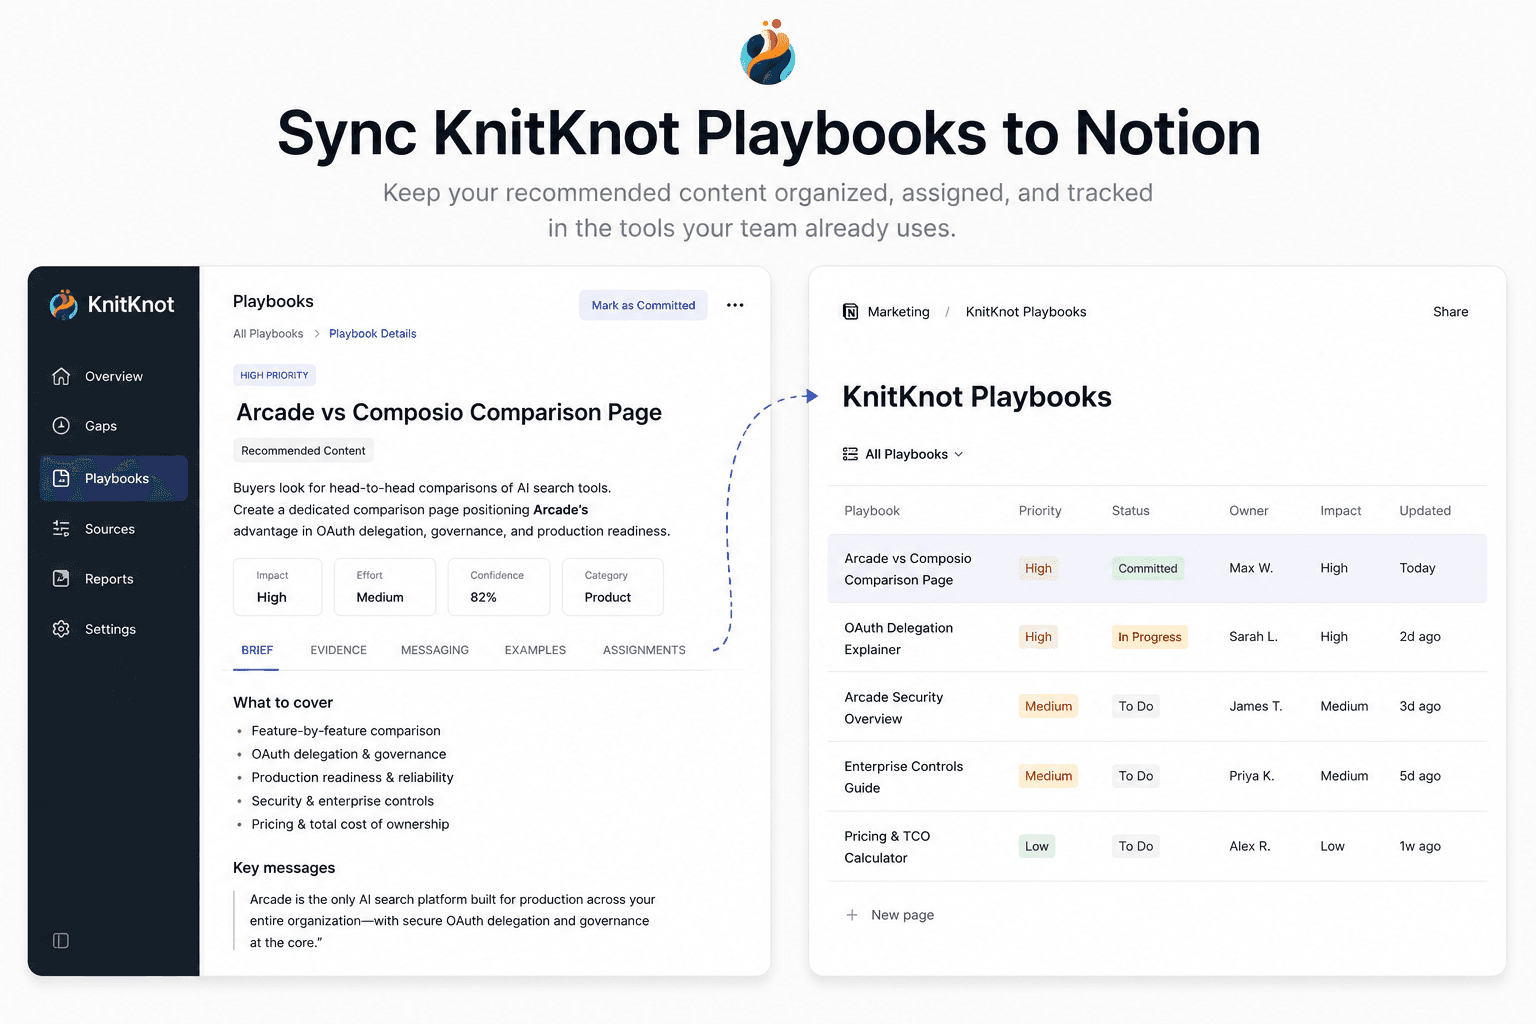Click the Impact column header

point(1341,511)
